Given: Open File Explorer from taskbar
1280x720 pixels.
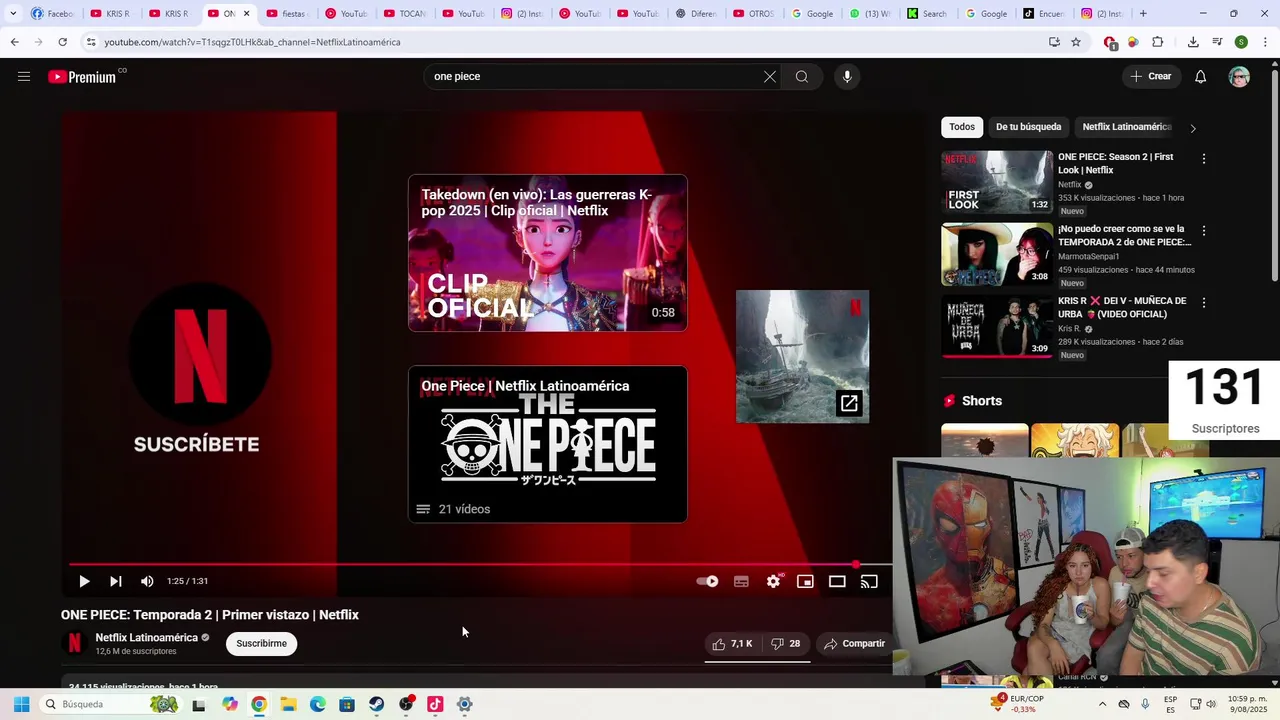Looking at the screenshot, I should pos(288,704).
